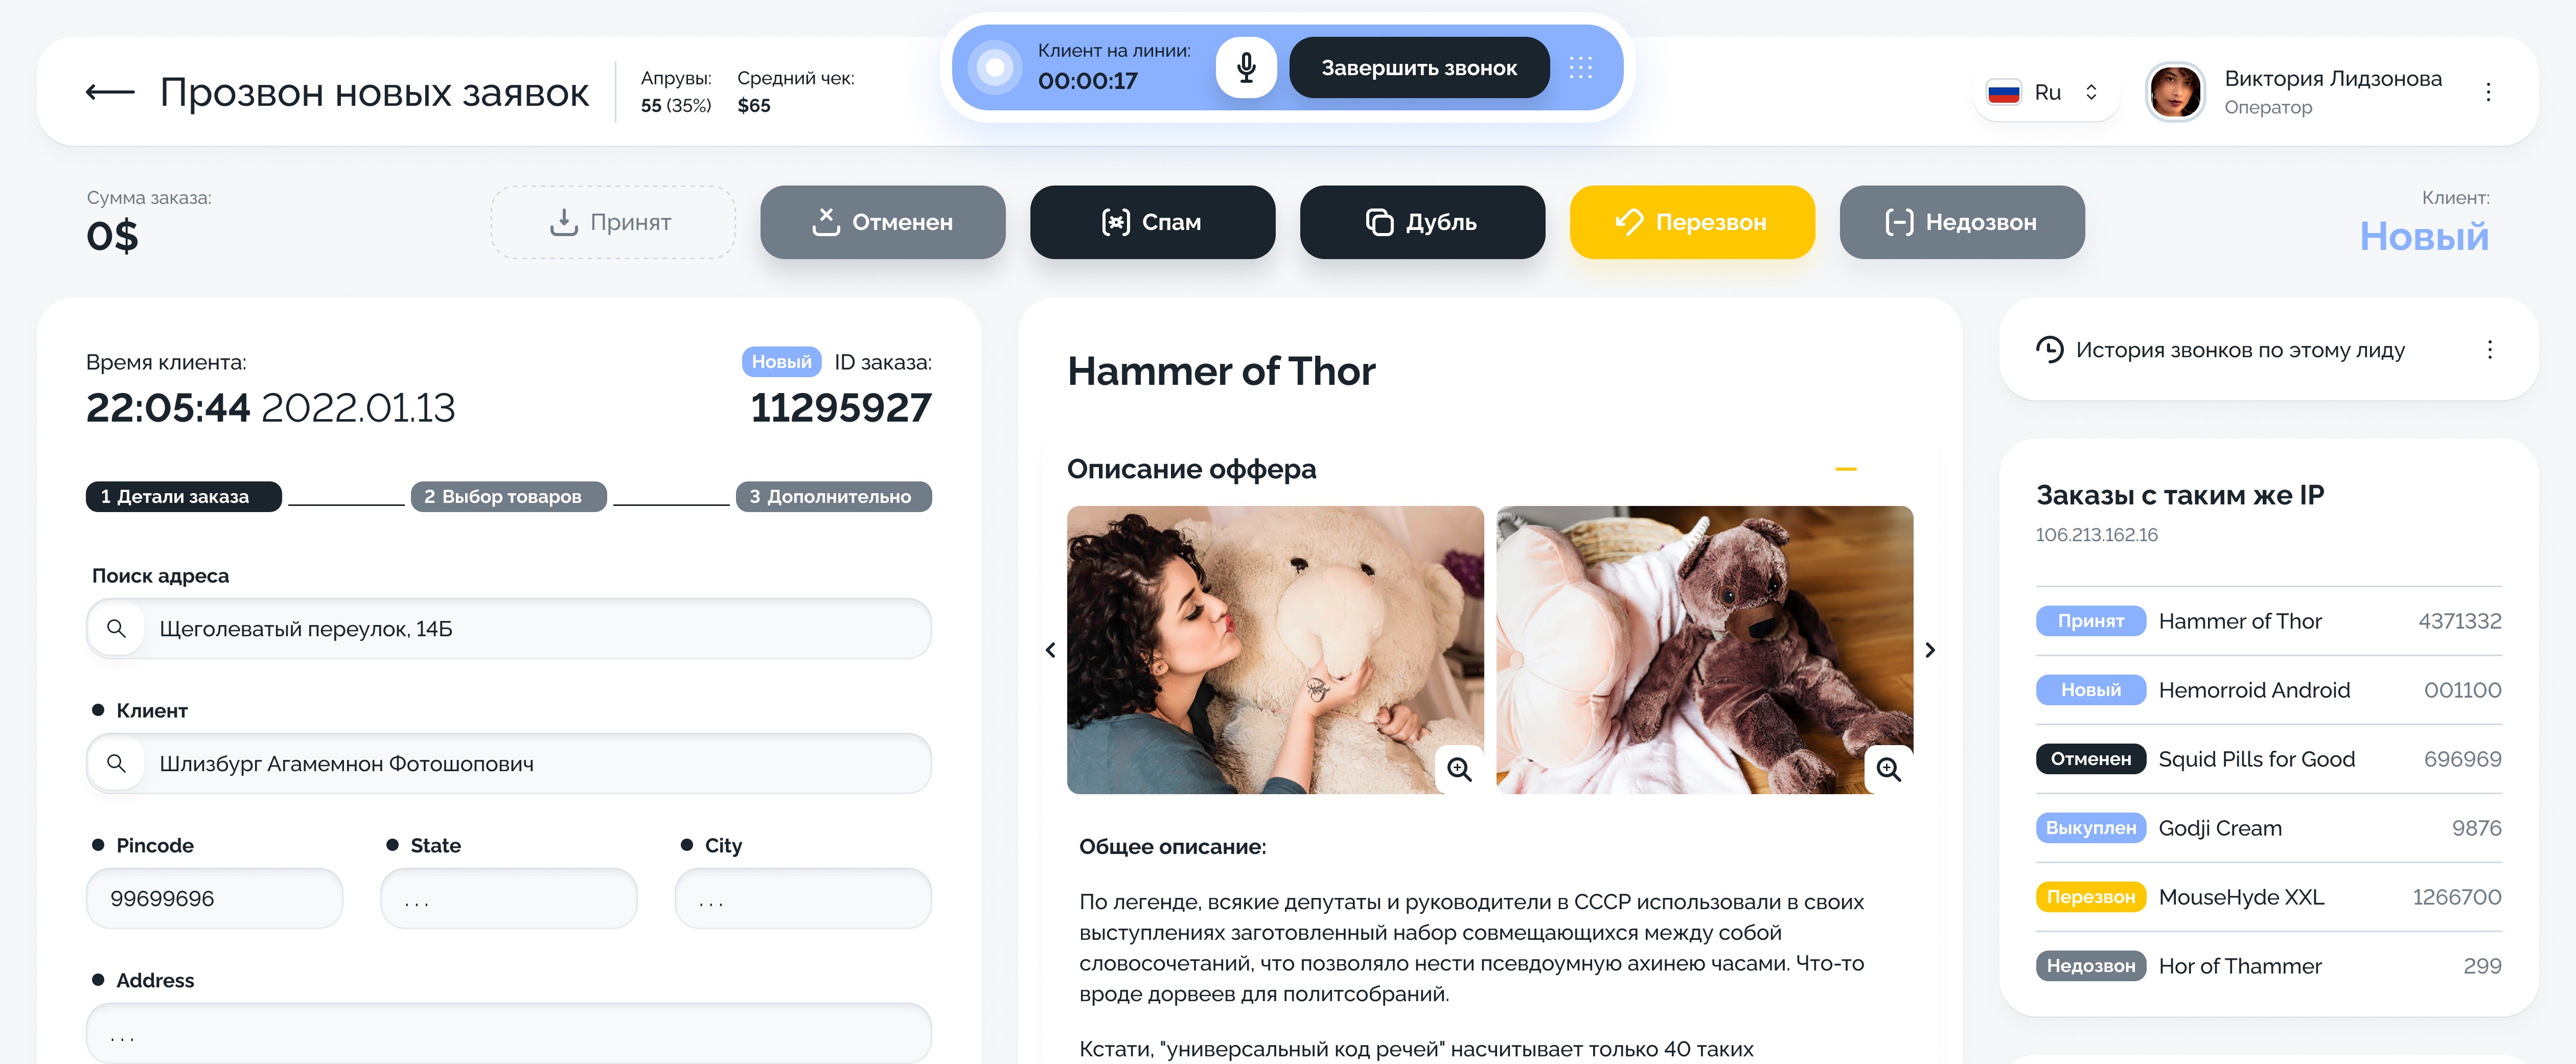Click the Pincode input field

214,898
